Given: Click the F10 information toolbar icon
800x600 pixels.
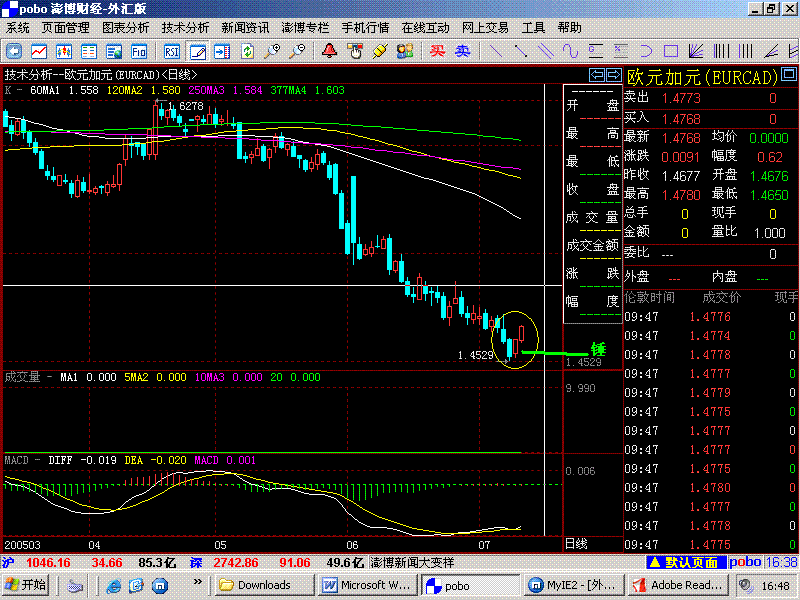Looking at the screenshot, I should [x=139, y=52].
